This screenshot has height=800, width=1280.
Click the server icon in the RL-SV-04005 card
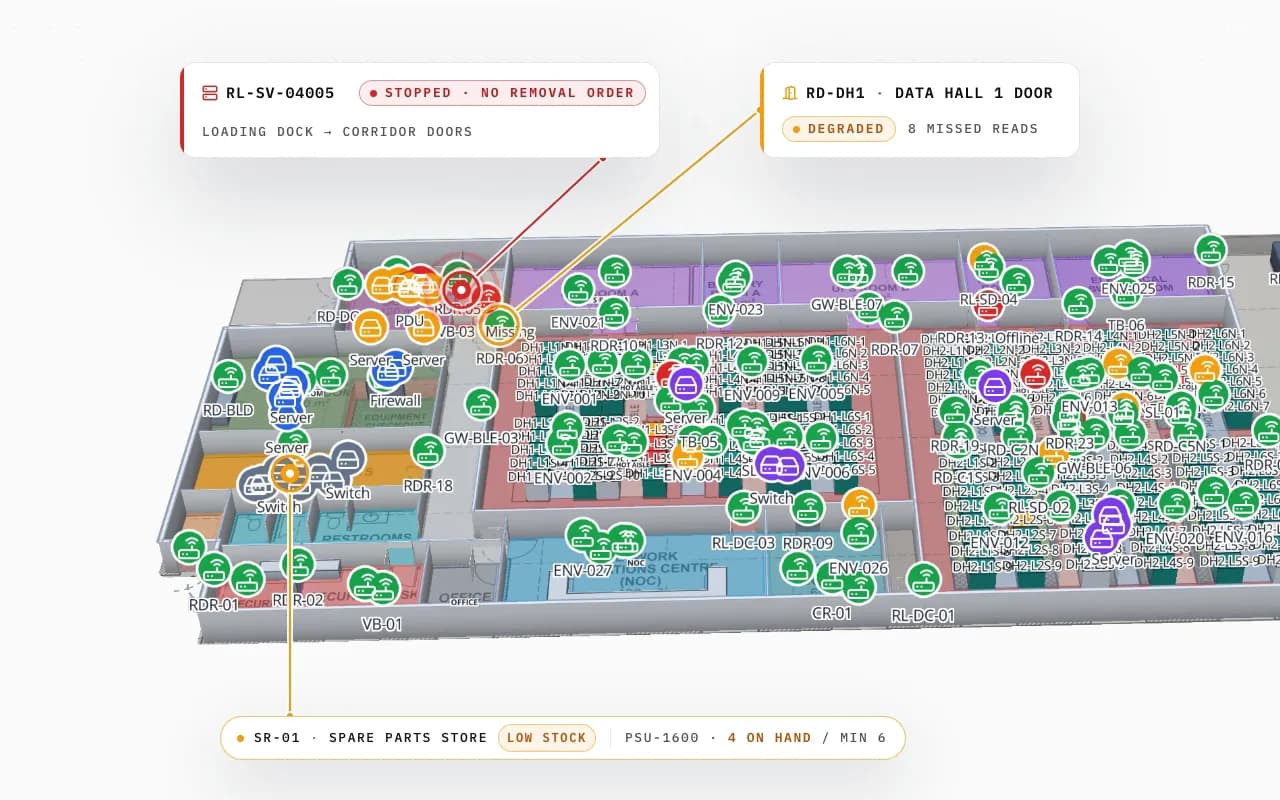click(210, 93)
